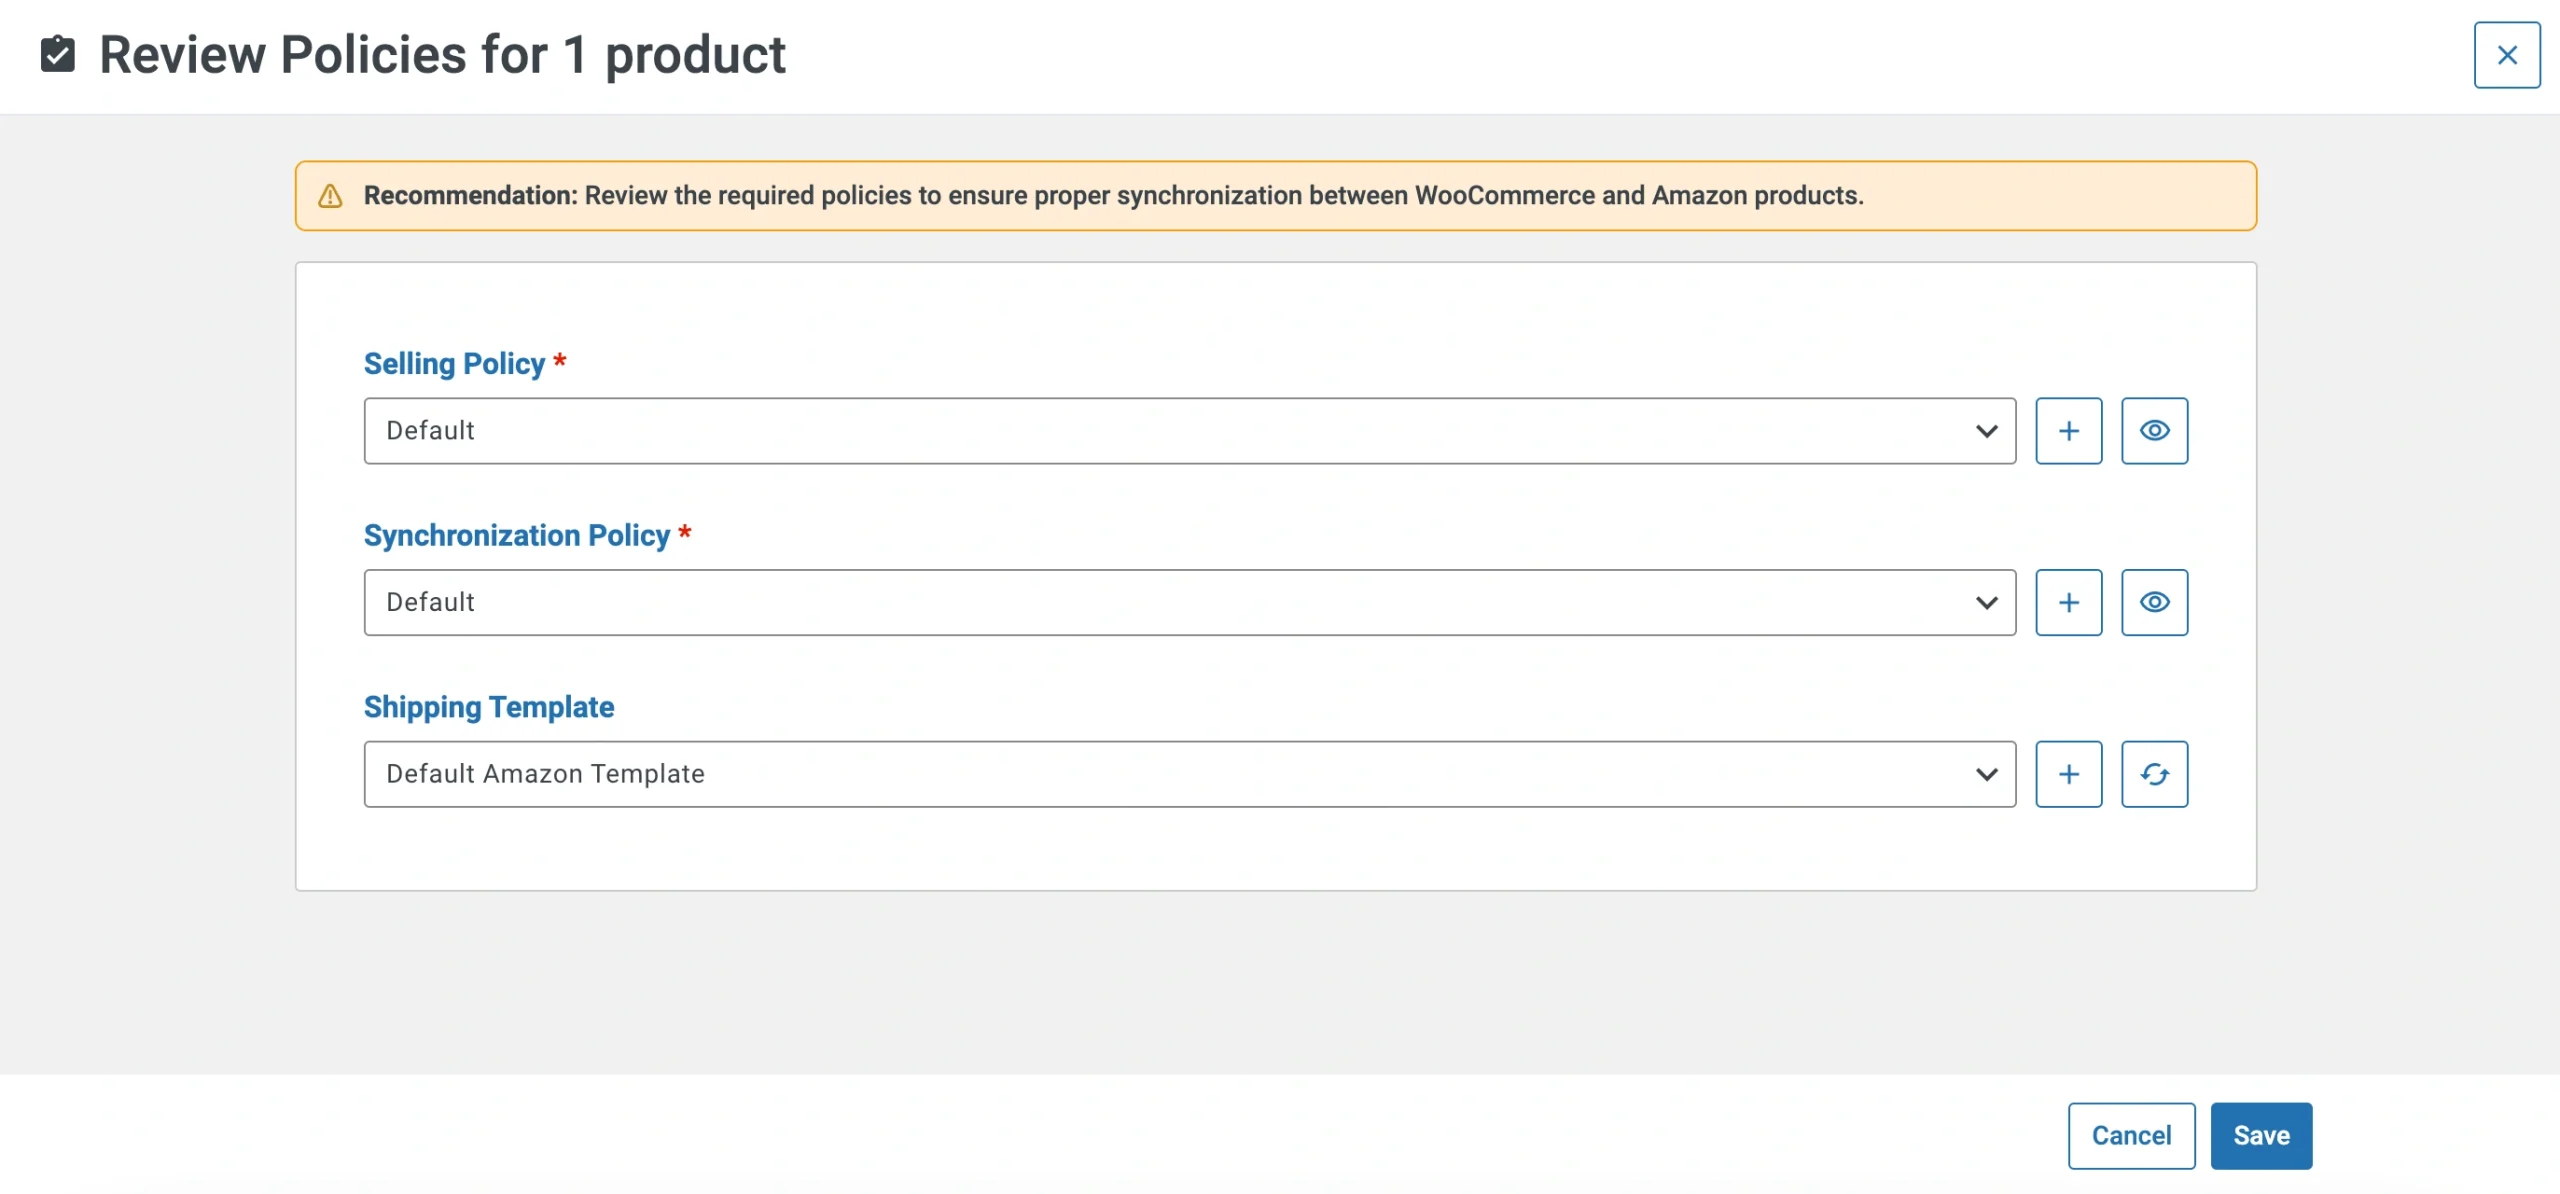Add a new Synchronization Policy with plus icon

pyautogui.click(x=2068, y=602)
